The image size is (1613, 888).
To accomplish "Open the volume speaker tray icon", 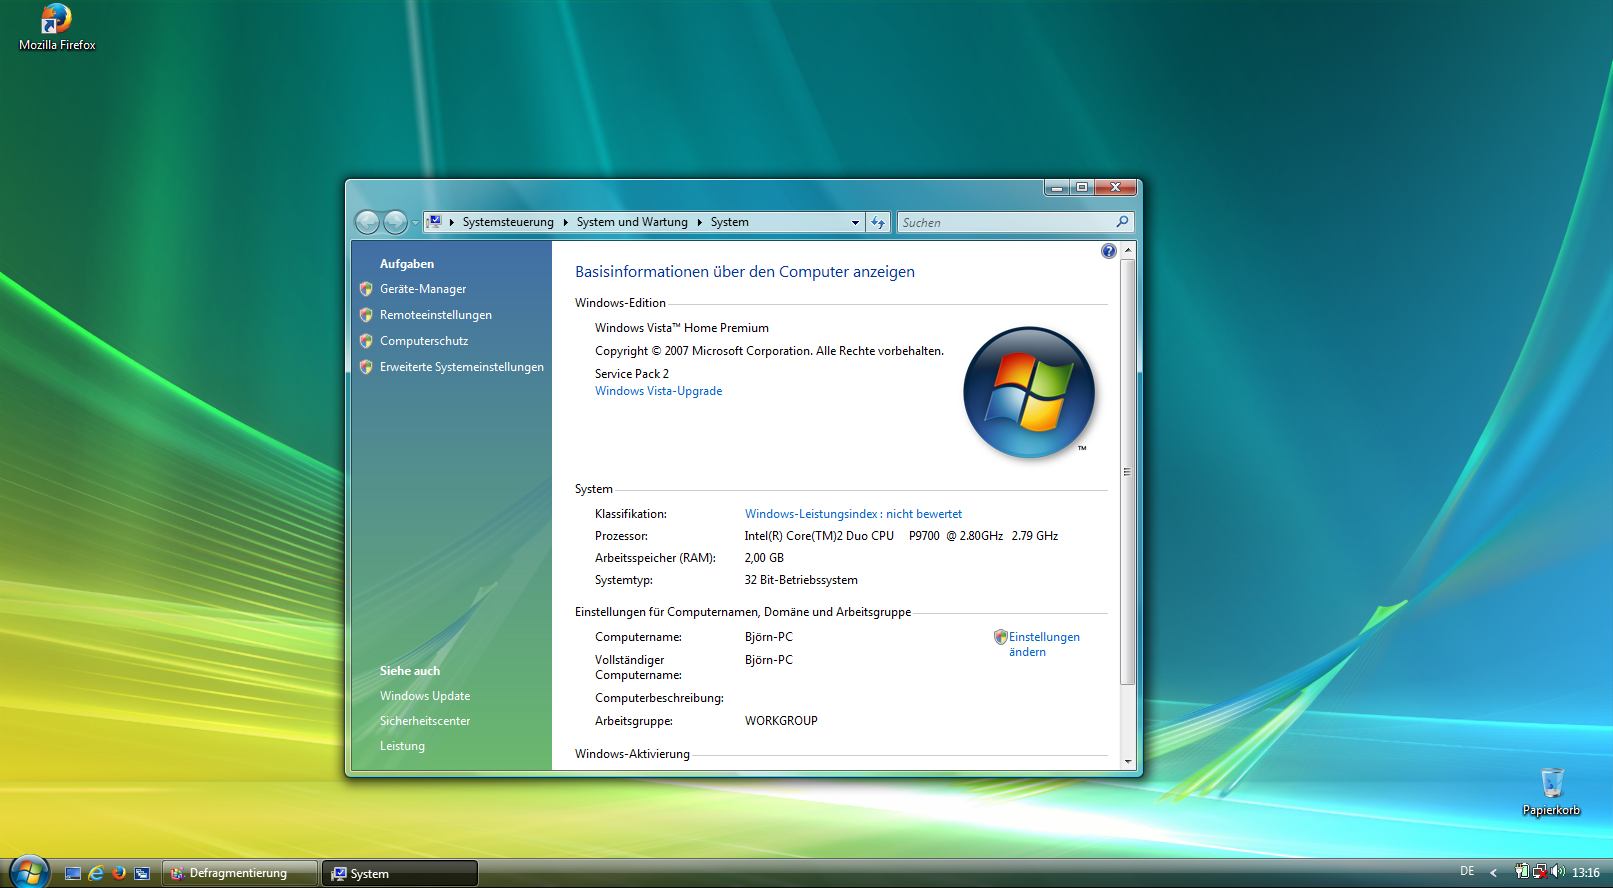I will pos(1558,872).
